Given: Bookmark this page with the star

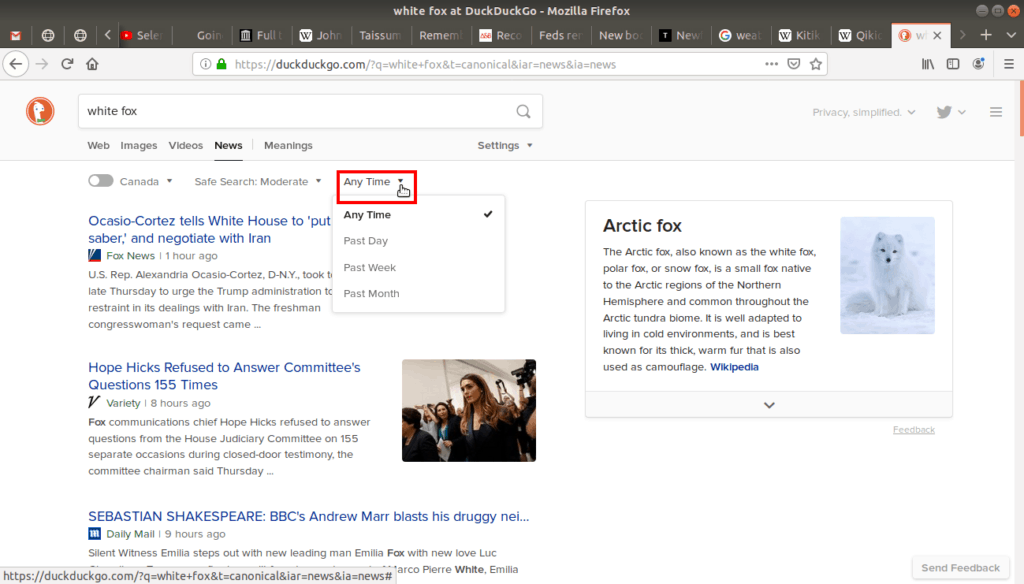Looking at the screenshot, I should [816, 64].
